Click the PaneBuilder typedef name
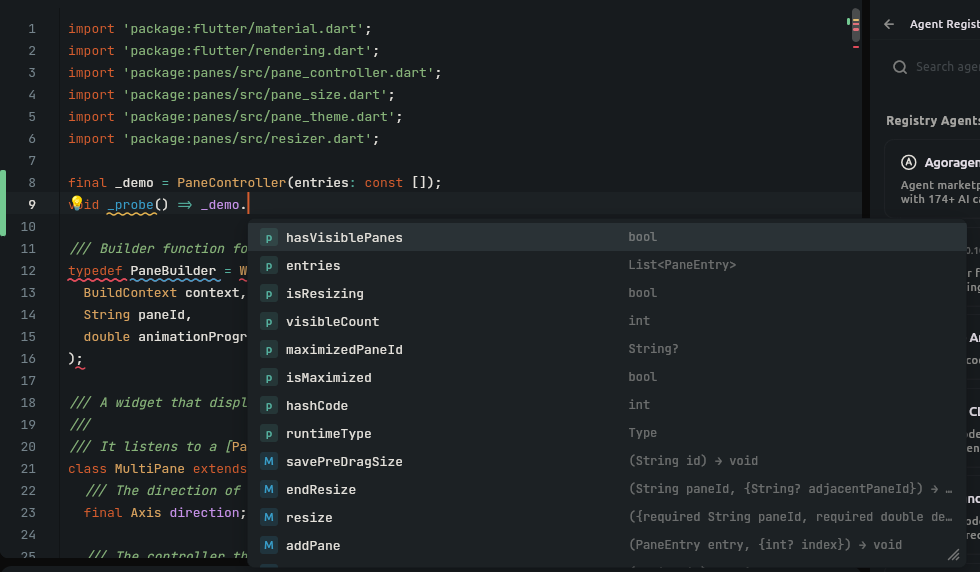This screenshot has height=572, width=980. click(x=173, y=271)
